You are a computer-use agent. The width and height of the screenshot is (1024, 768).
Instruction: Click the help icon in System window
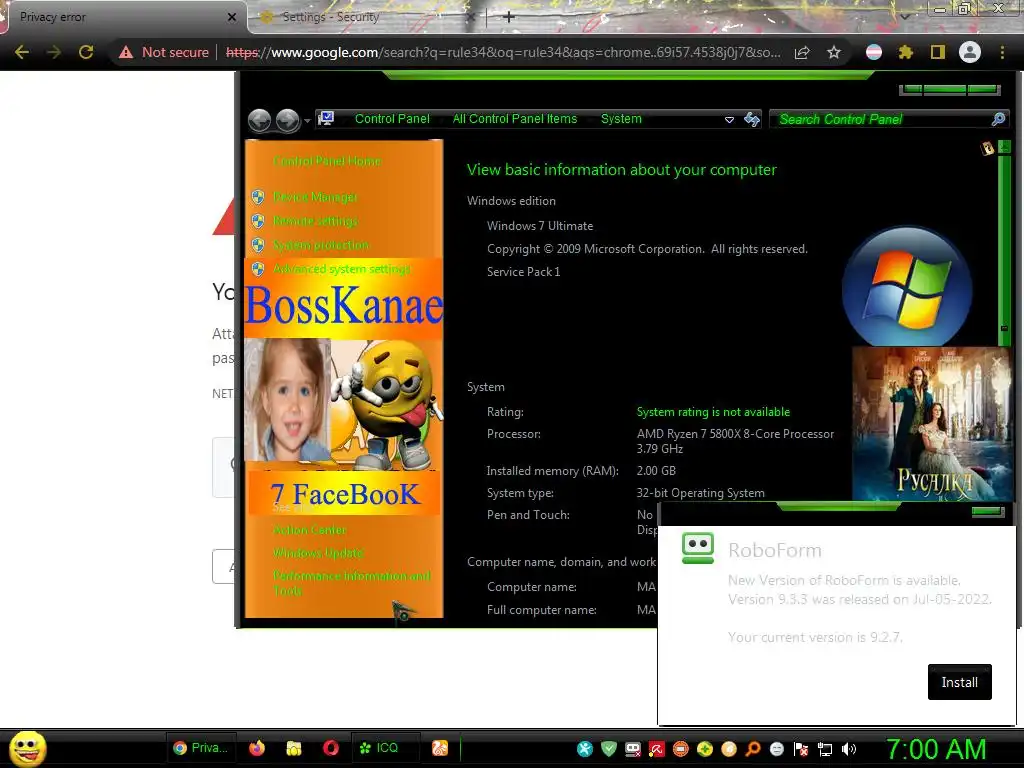pyautogui.click(x=987, y=148)
